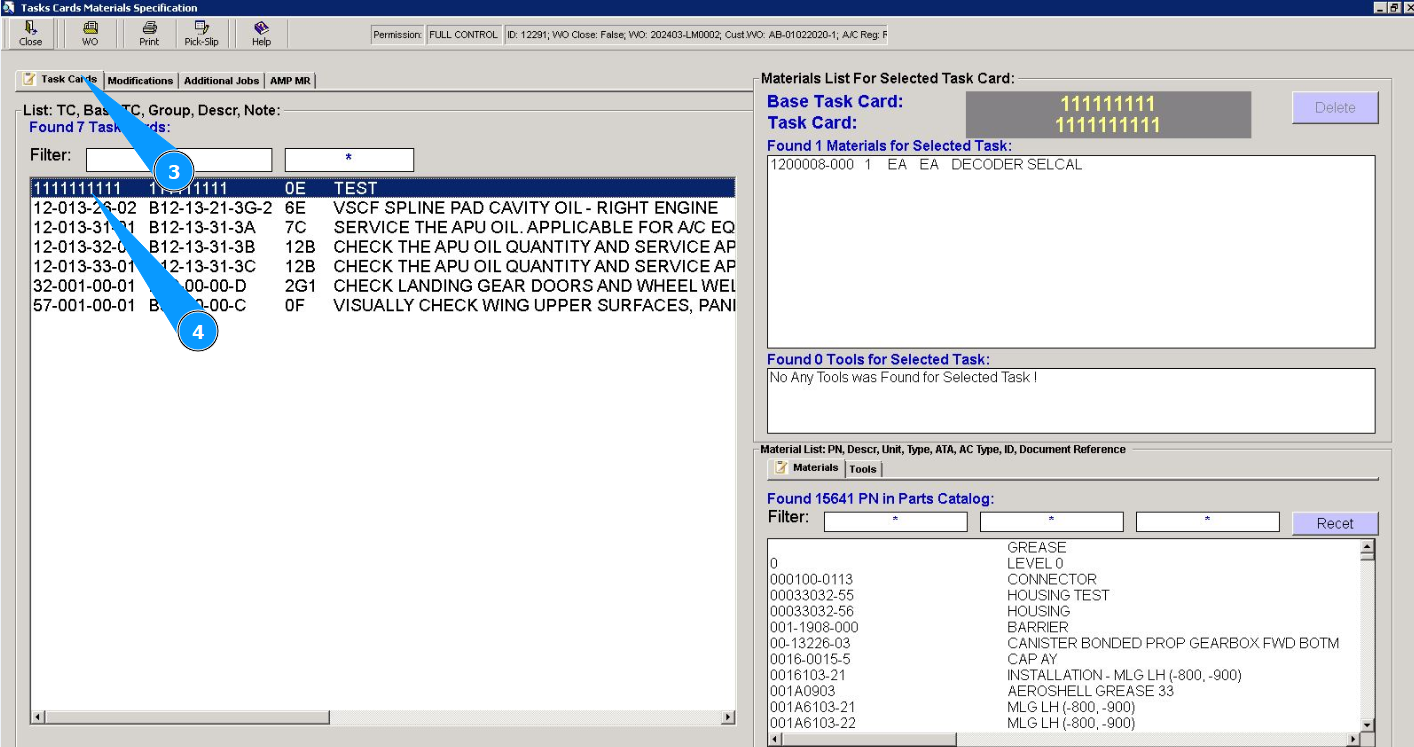Click the Close toolbar icon
This screenshot has width=1414, height=747.
coord(31,34)
